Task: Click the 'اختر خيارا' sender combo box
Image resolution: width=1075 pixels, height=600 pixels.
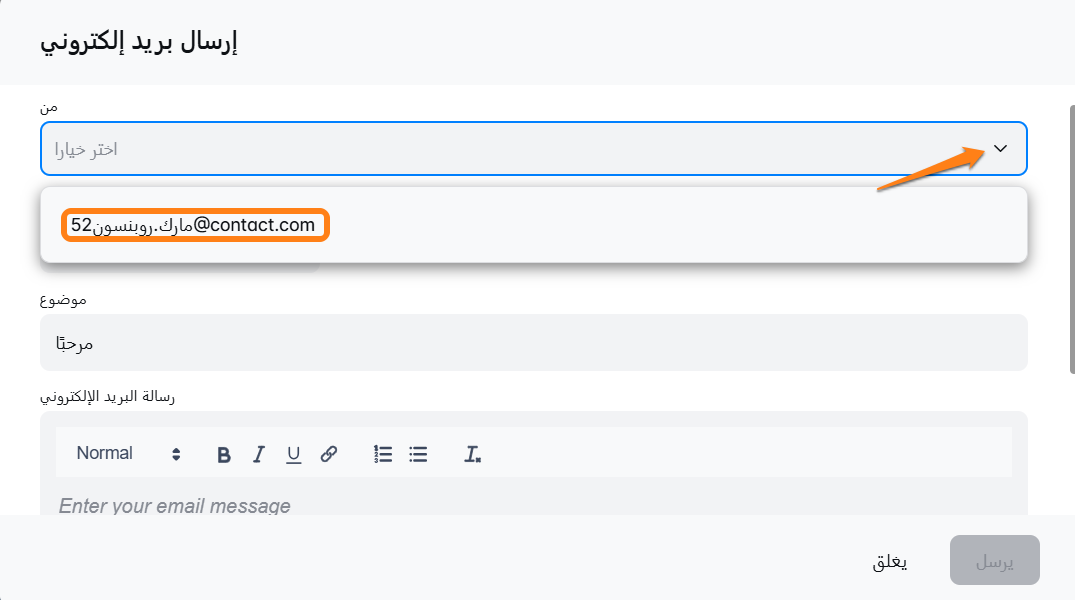Action: (500, 149)
